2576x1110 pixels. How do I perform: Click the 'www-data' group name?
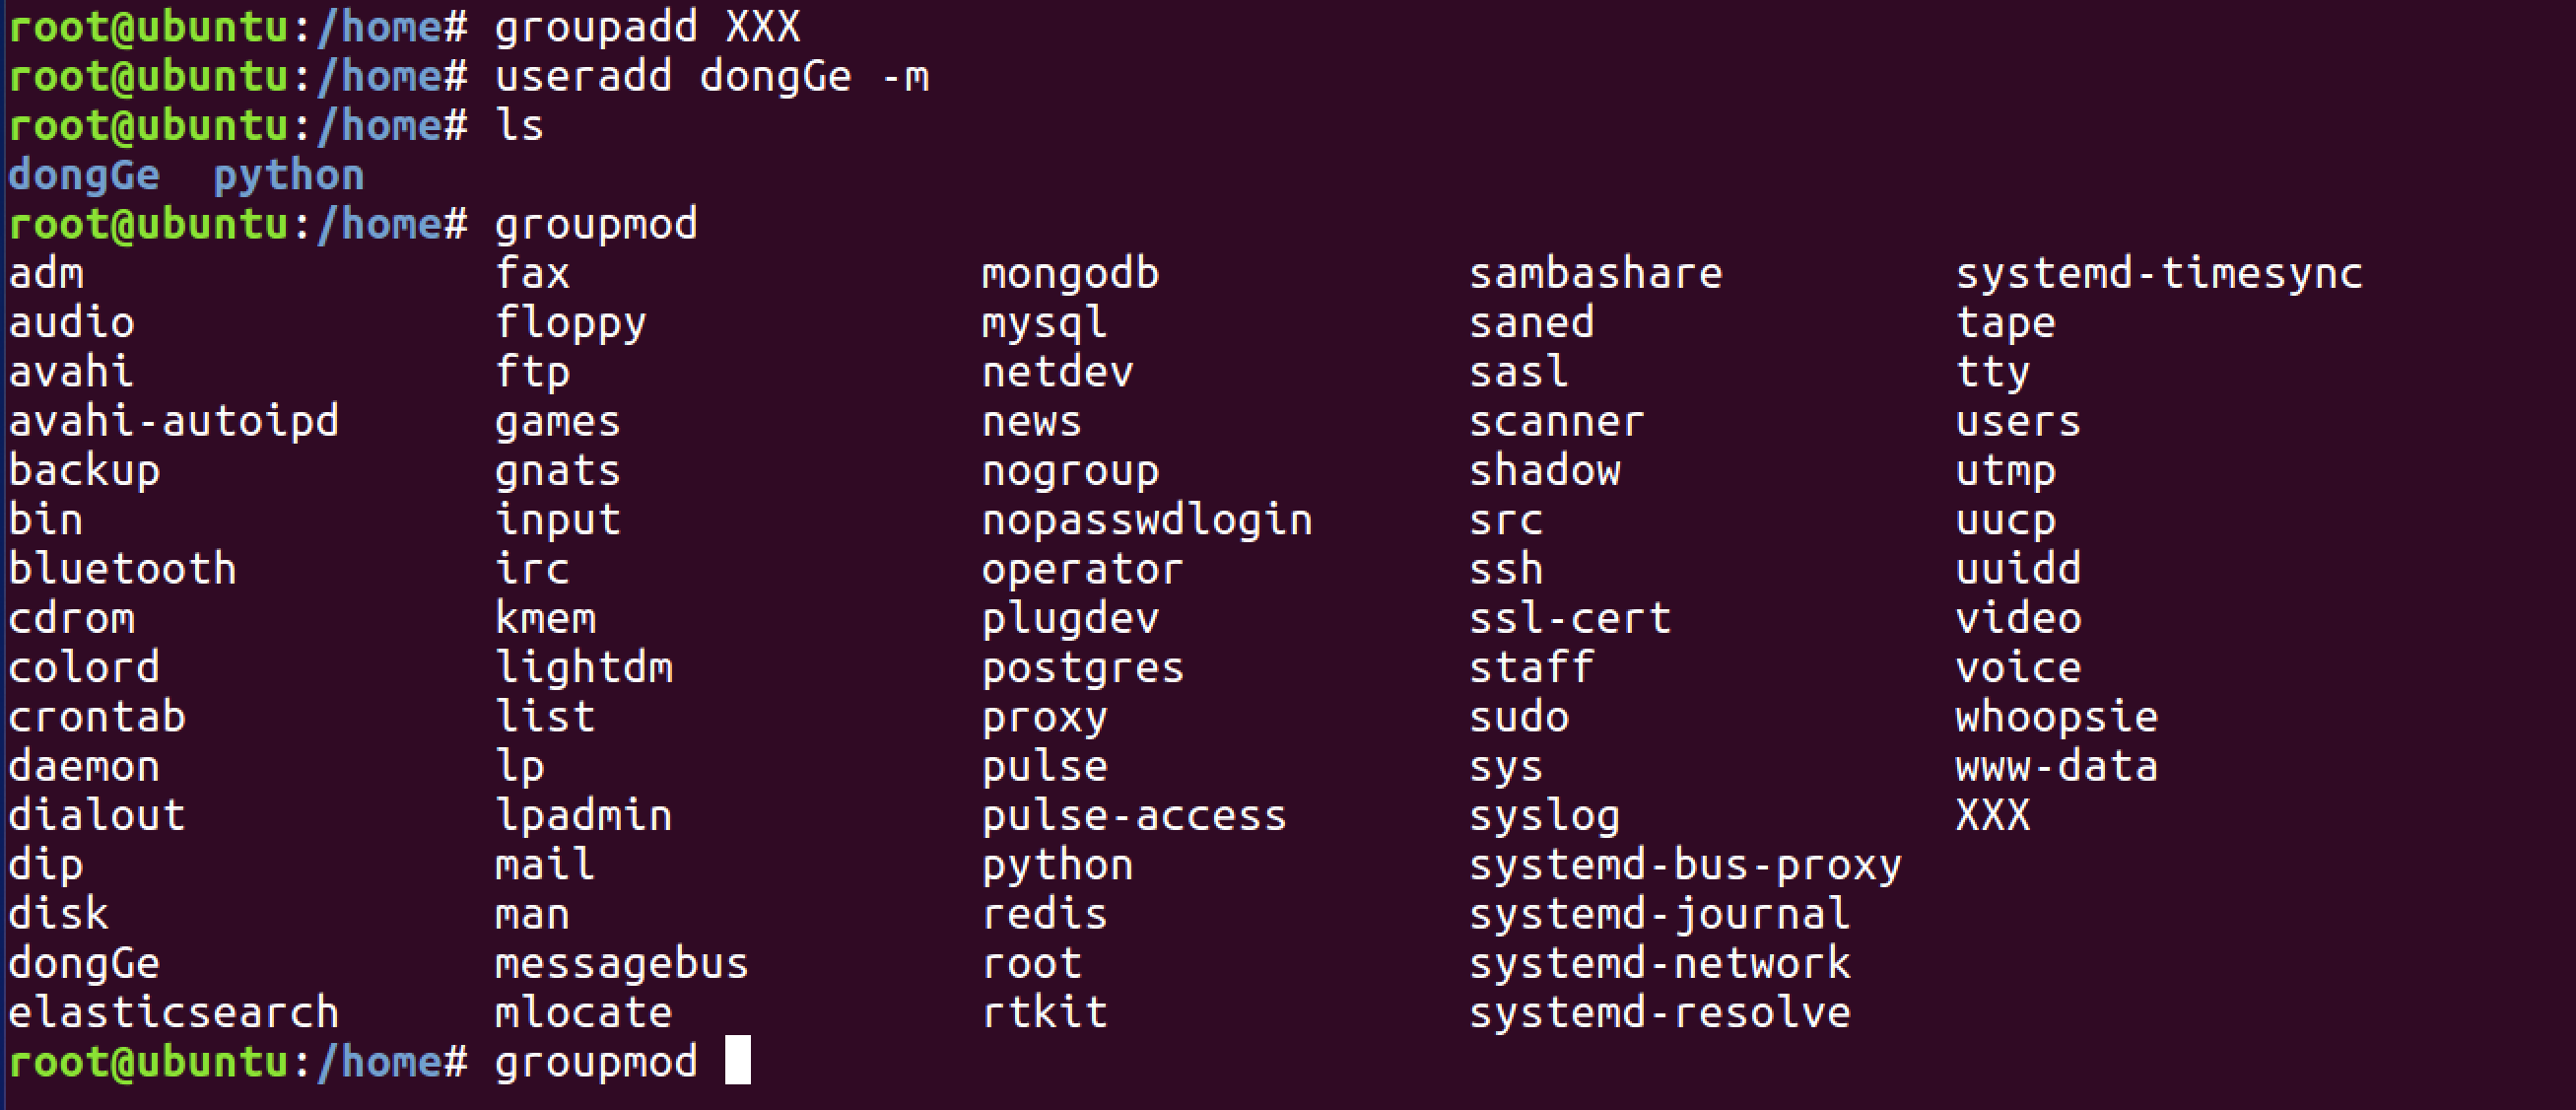point(2056,767)
